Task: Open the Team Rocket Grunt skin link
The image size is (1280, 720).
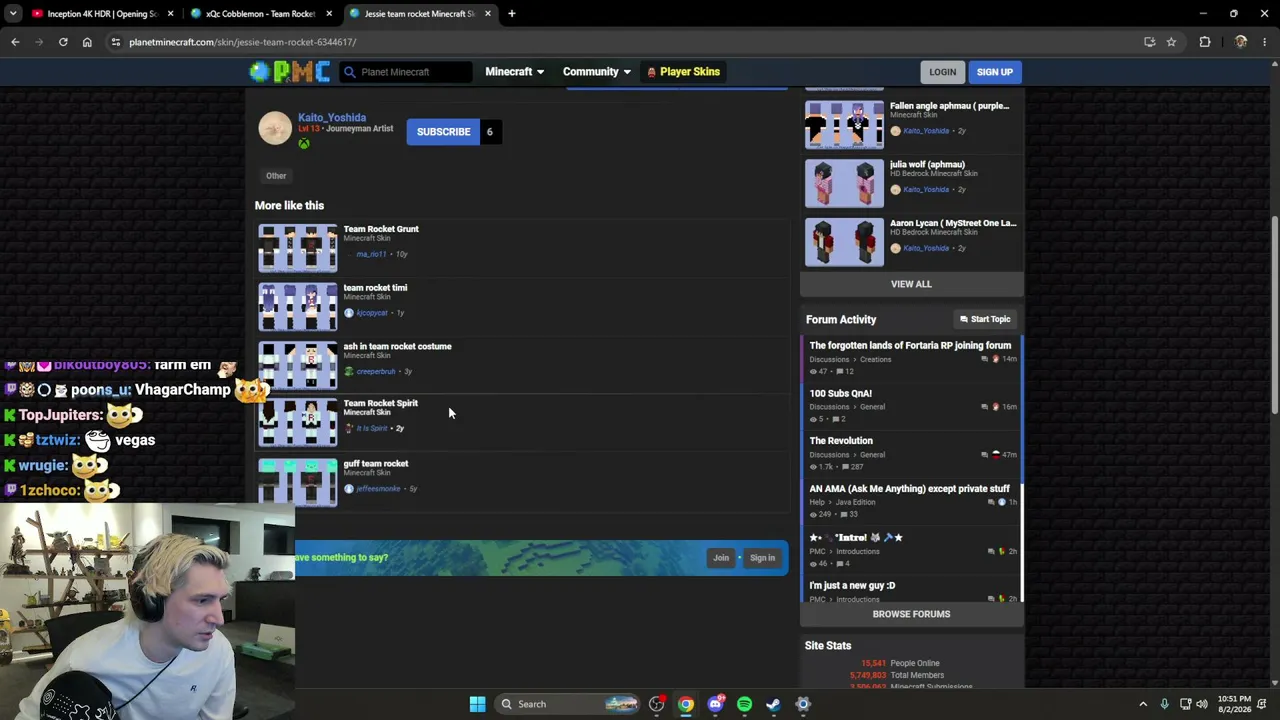Action: click(x=381, y=229)
